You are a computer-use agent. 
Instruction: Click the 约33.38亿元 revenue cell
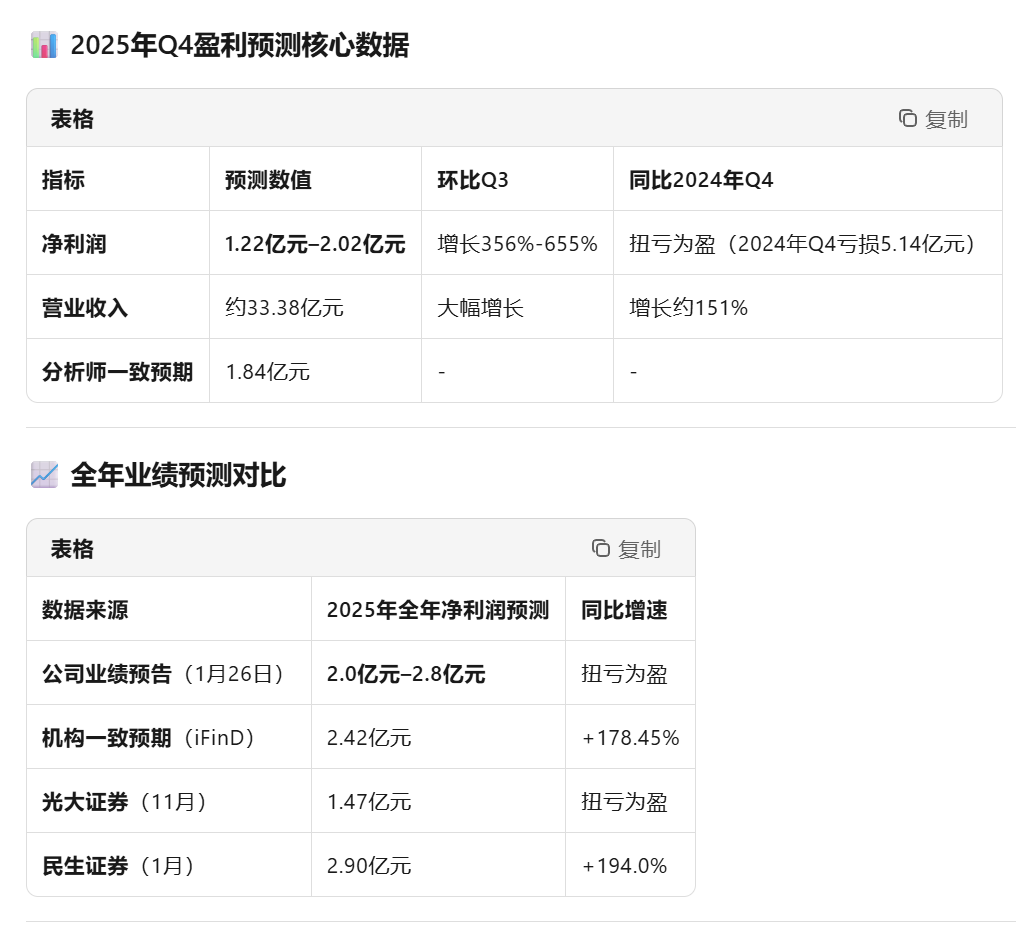[284, 307]
